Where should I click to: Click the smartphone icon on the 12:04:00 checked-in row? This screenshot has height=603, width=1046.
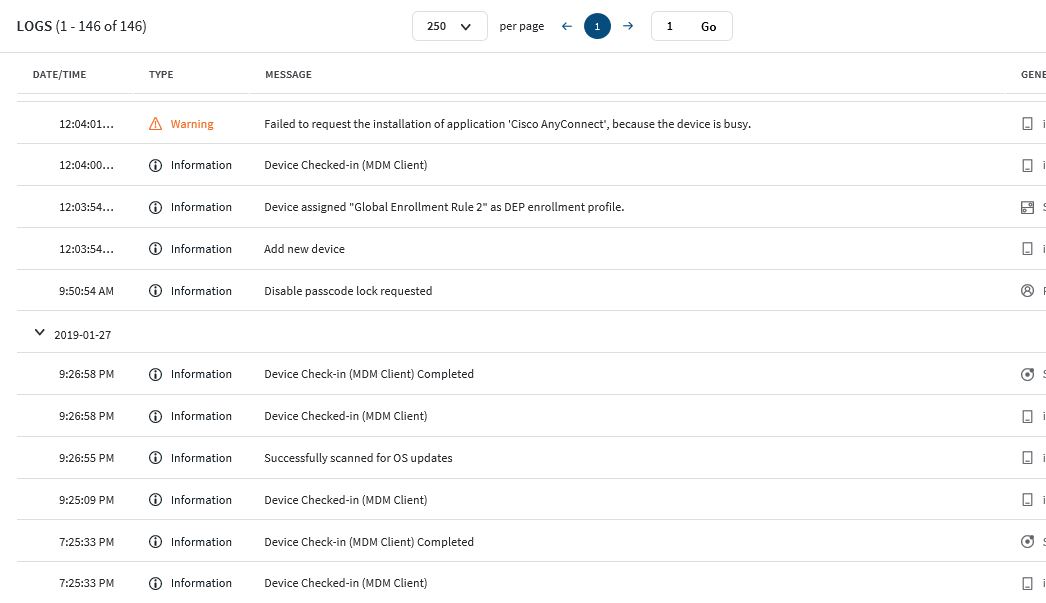pos(1027,164)
